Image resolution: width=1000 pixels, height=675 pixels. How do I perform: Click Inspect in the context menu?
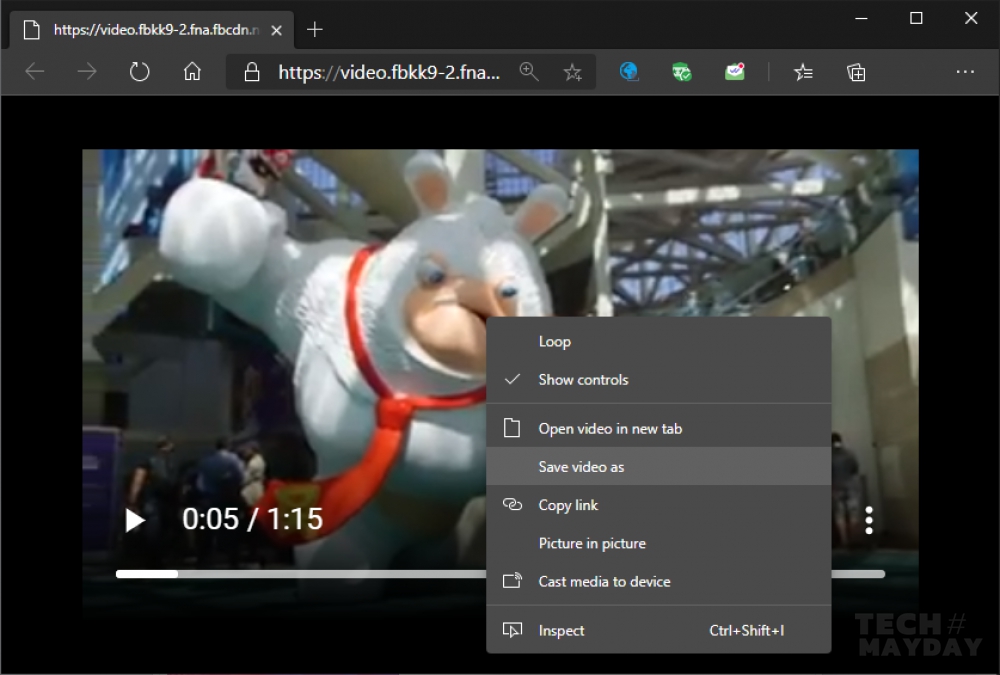click(x=659, y=630)
